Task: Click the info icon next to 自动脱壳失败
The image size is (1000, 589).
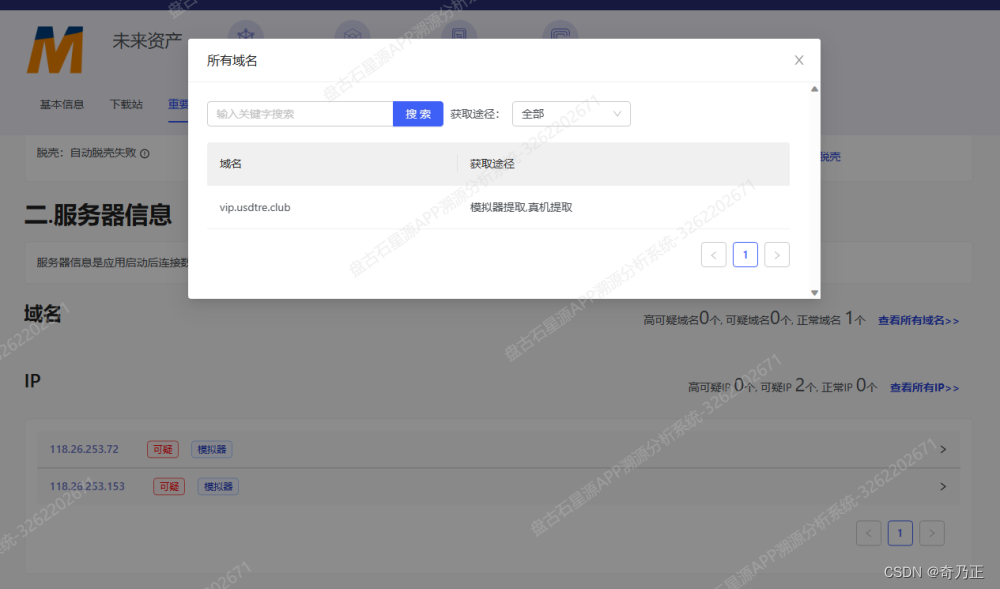Action: pos(145,154)
